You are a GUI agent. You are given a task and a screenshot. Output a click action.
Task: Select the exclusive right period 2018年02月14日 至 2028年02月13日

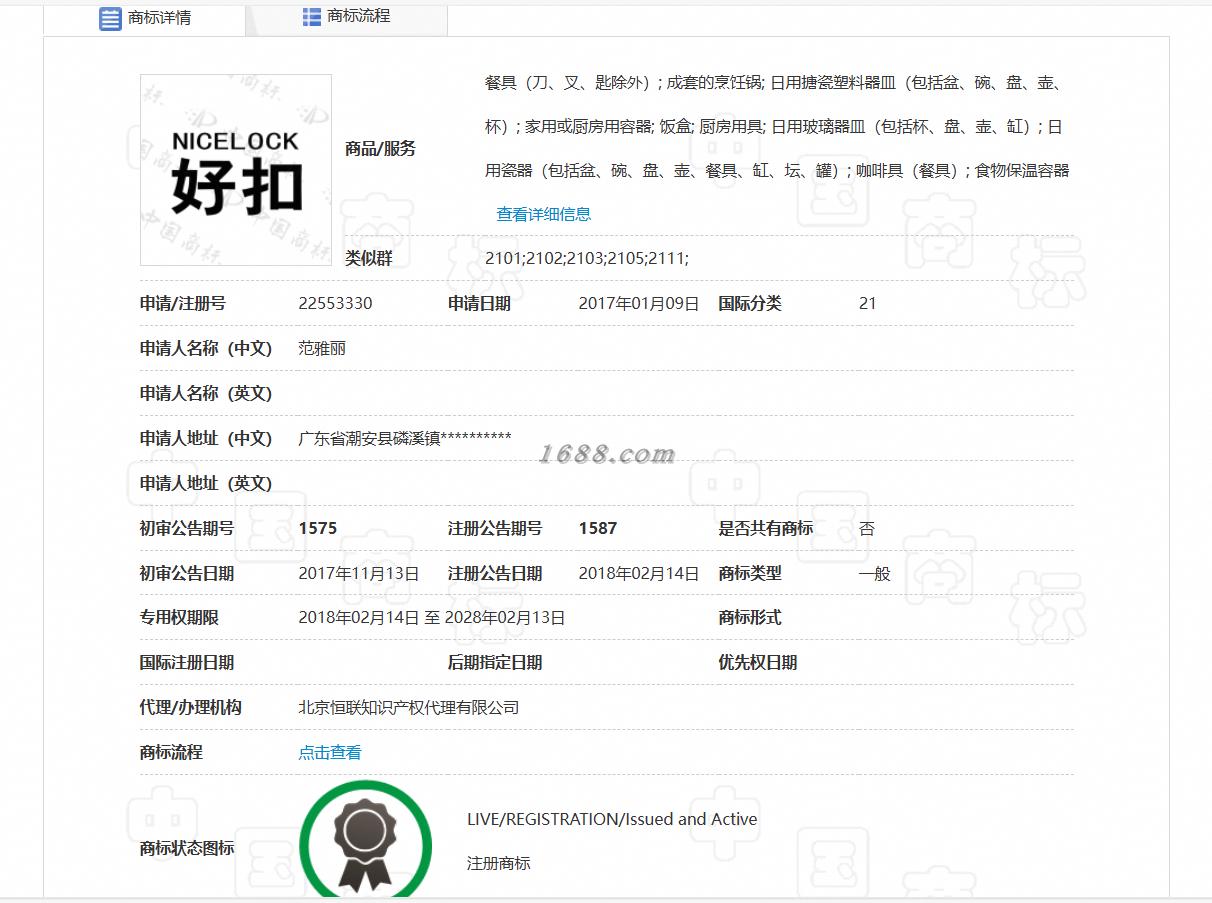[x=432, y=618]
